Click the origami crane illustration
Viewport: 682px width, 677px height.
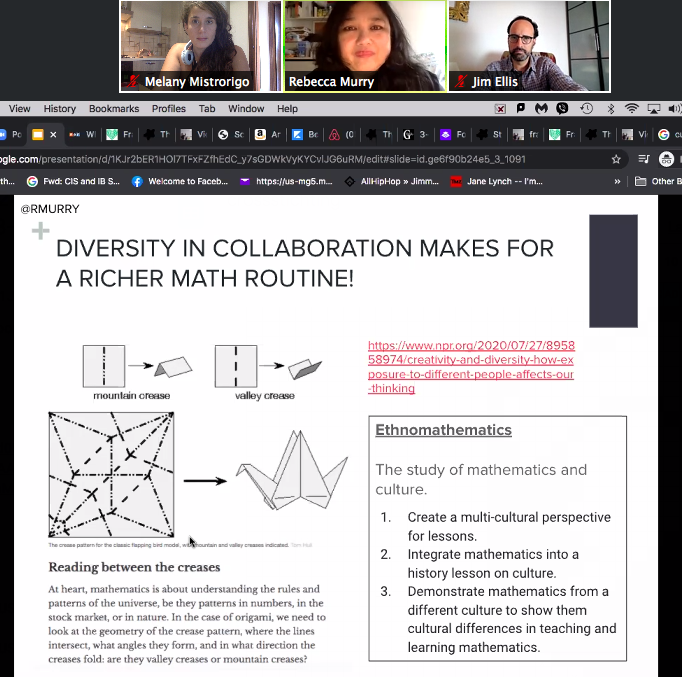coord(292,470)
